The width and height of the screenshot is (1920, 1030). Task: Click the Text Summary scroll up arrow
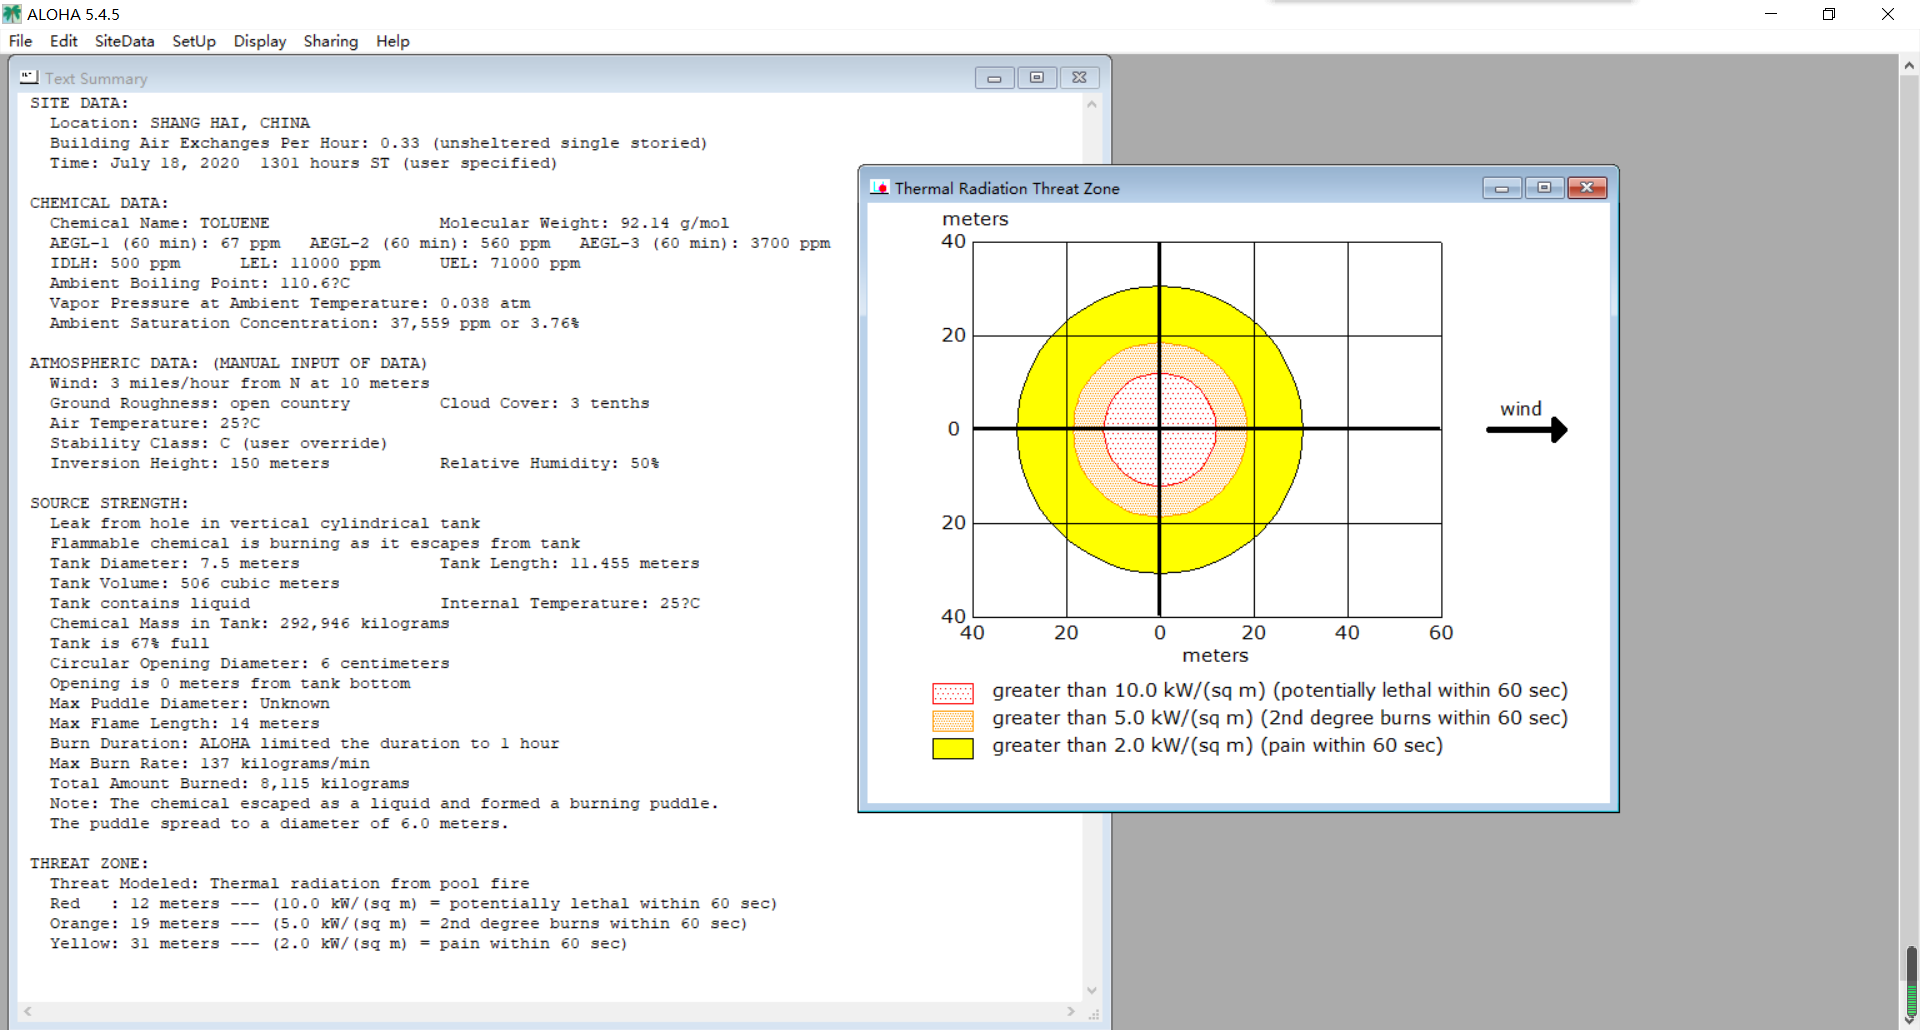tap(1091, 104)
